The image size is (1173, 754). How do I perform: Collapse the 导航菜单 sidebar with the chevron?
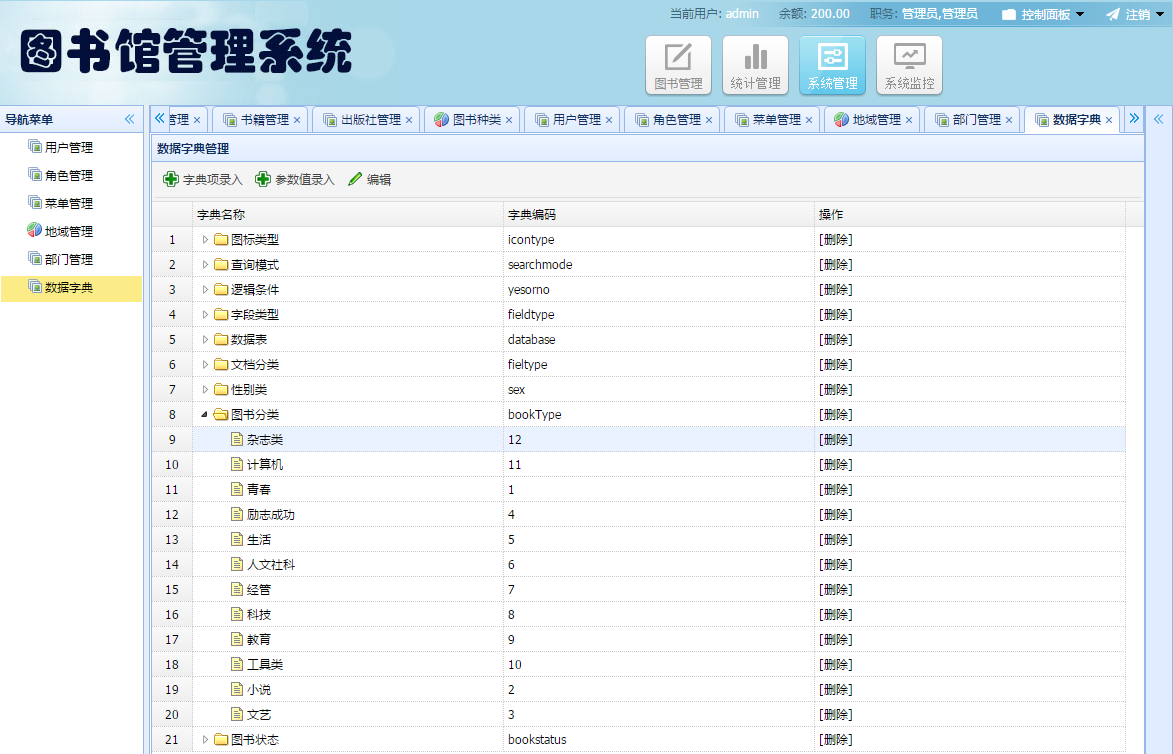(128, 119)
